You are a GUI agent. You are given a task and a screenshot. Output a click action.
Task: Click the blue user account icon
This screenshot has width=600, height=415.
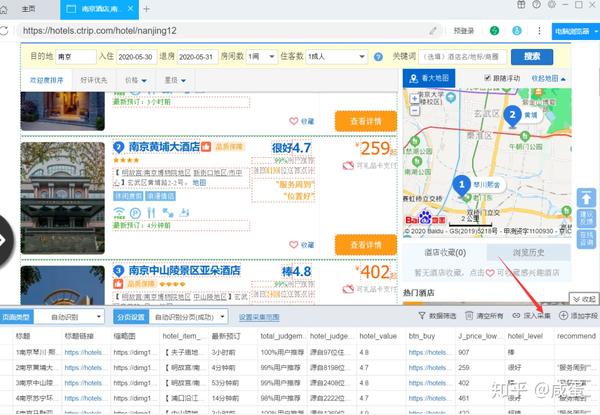pyautogui.click(x=517, y=31)
